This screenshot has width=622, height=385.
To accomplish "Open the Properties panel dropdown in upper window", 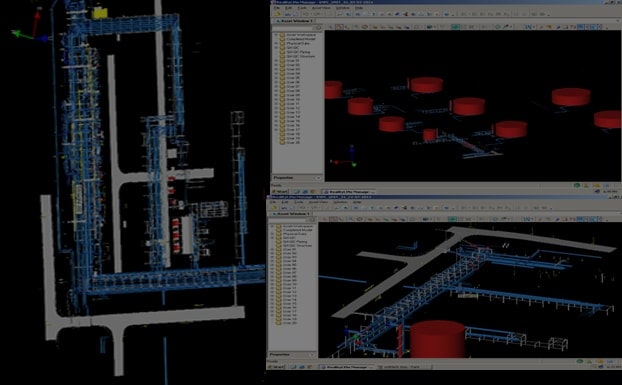I will 318,178.
